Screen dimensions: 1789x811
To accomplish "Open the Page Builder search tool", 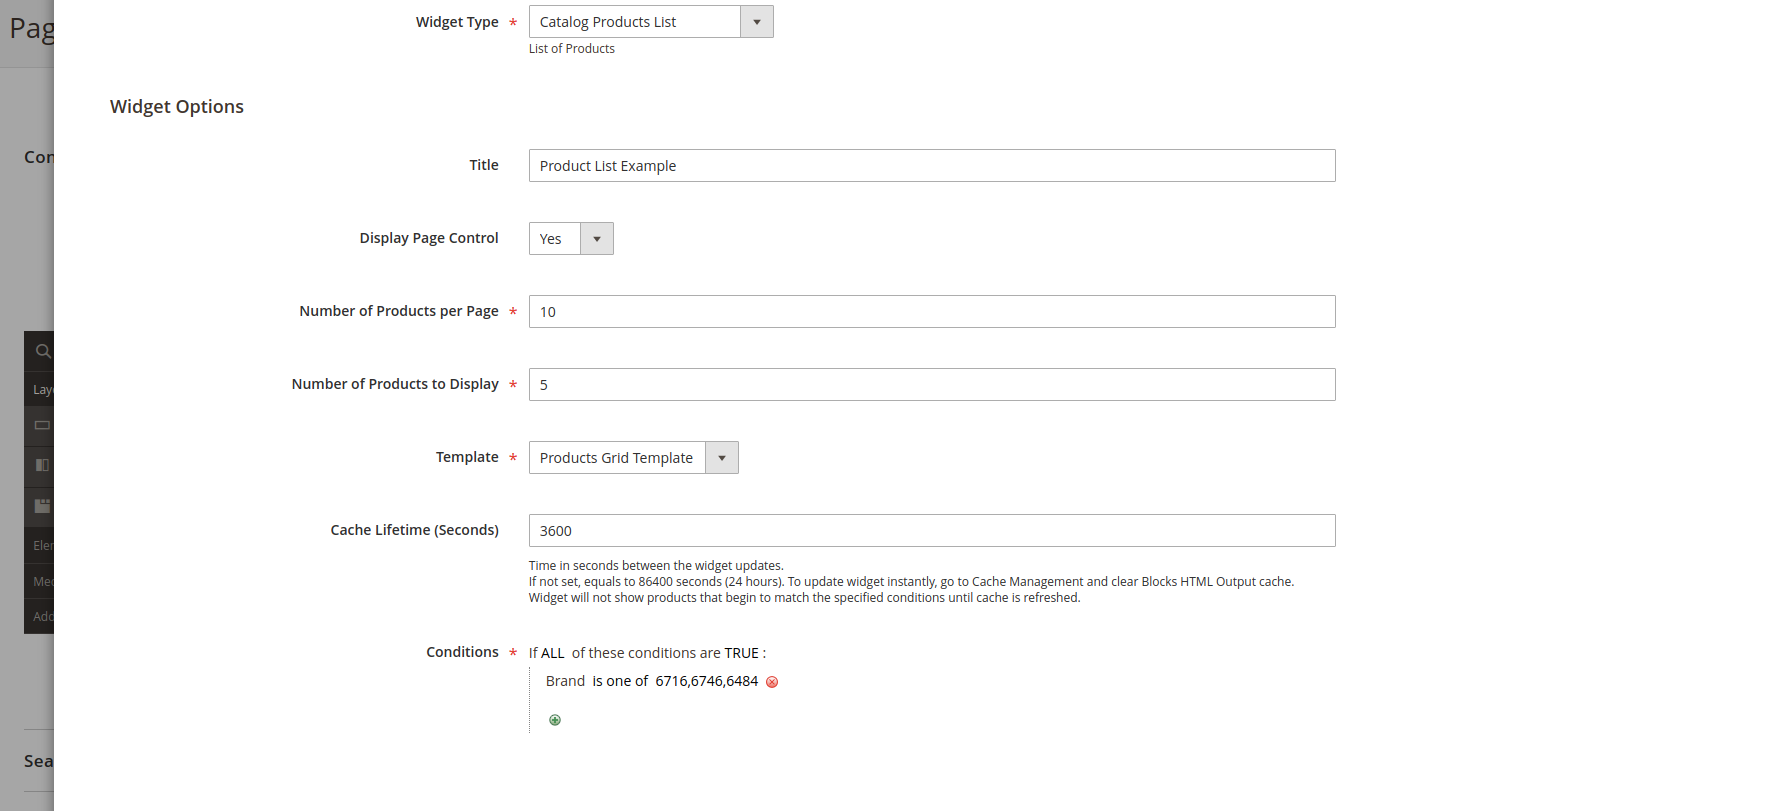I will 42,351.
